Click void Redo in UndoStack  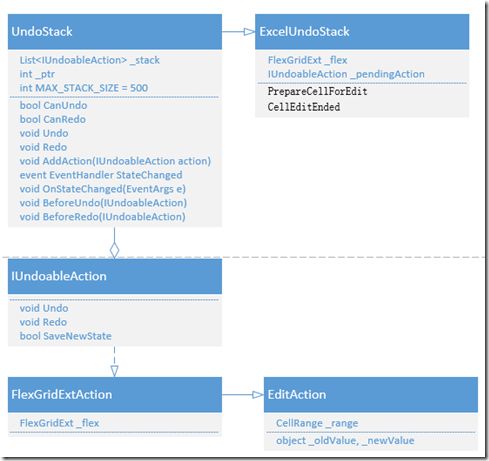43,147
